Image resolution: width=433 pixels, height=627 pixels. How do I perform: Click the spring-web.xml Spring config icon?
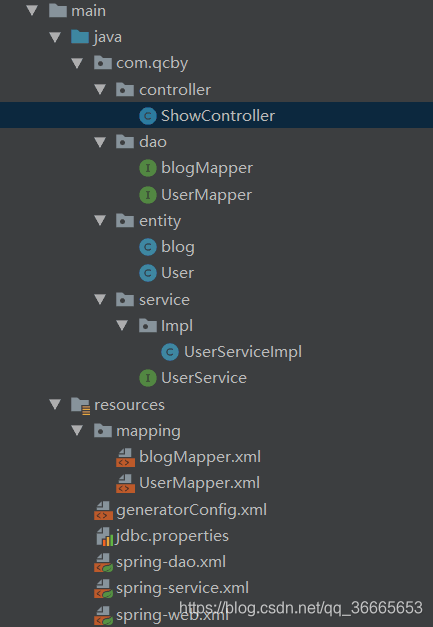coord(103,615)
